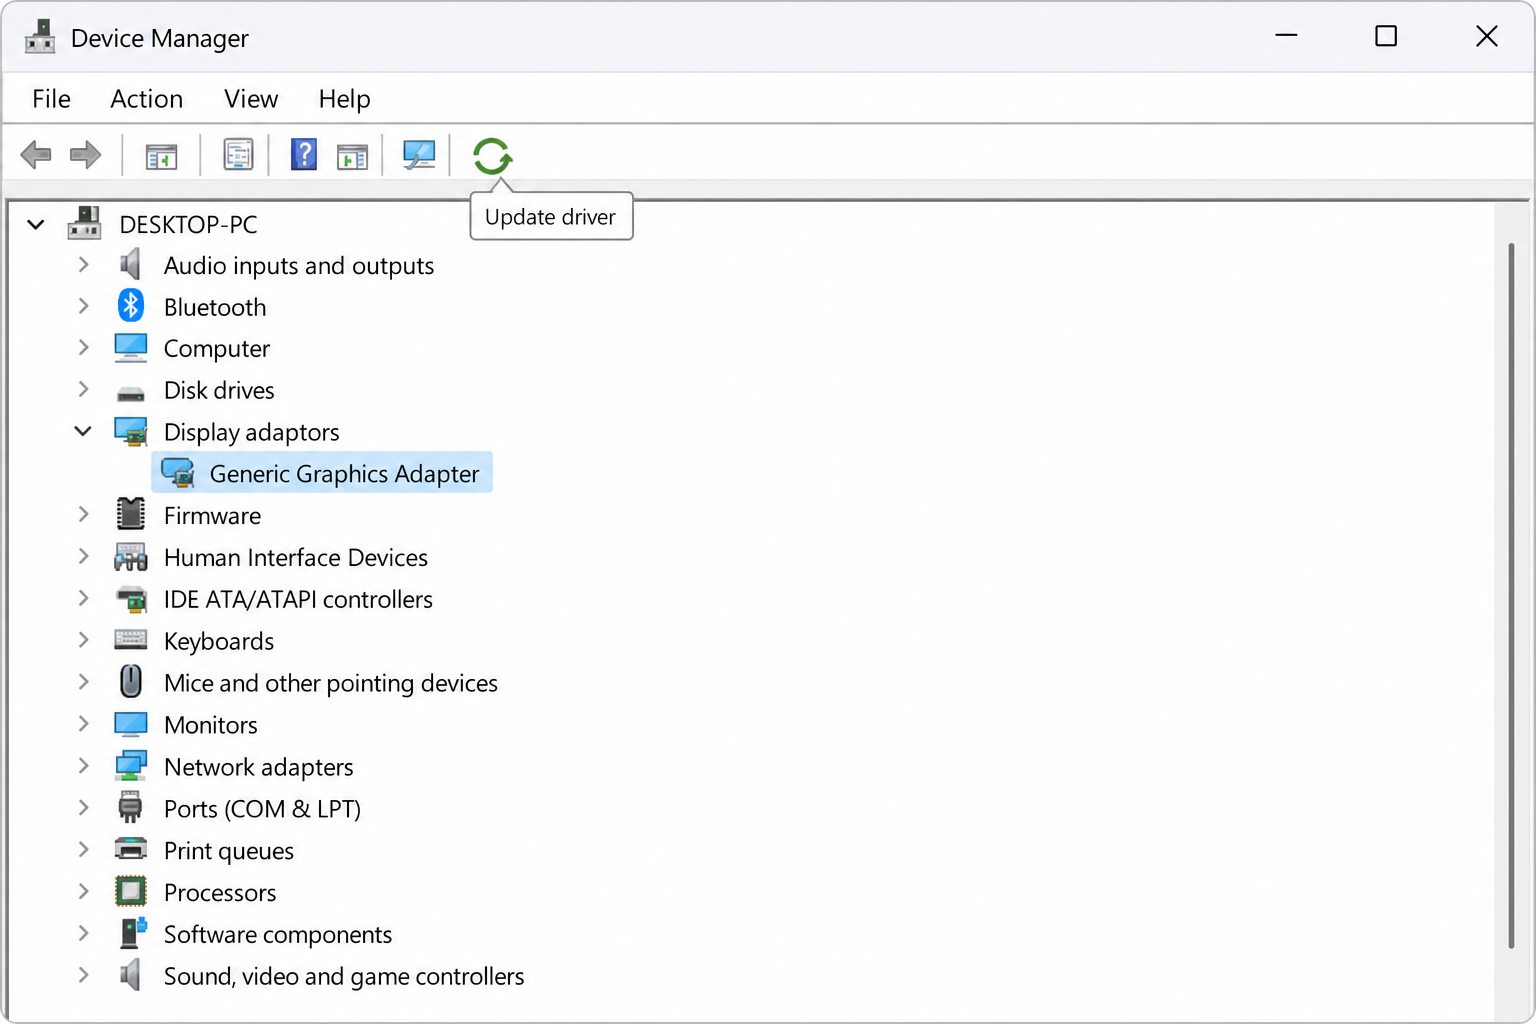The height and width of the screenshot is (1024, 1536).
Task: Click the Generic Graphics Adapter device icon
Action: click(x=178, y=473)
